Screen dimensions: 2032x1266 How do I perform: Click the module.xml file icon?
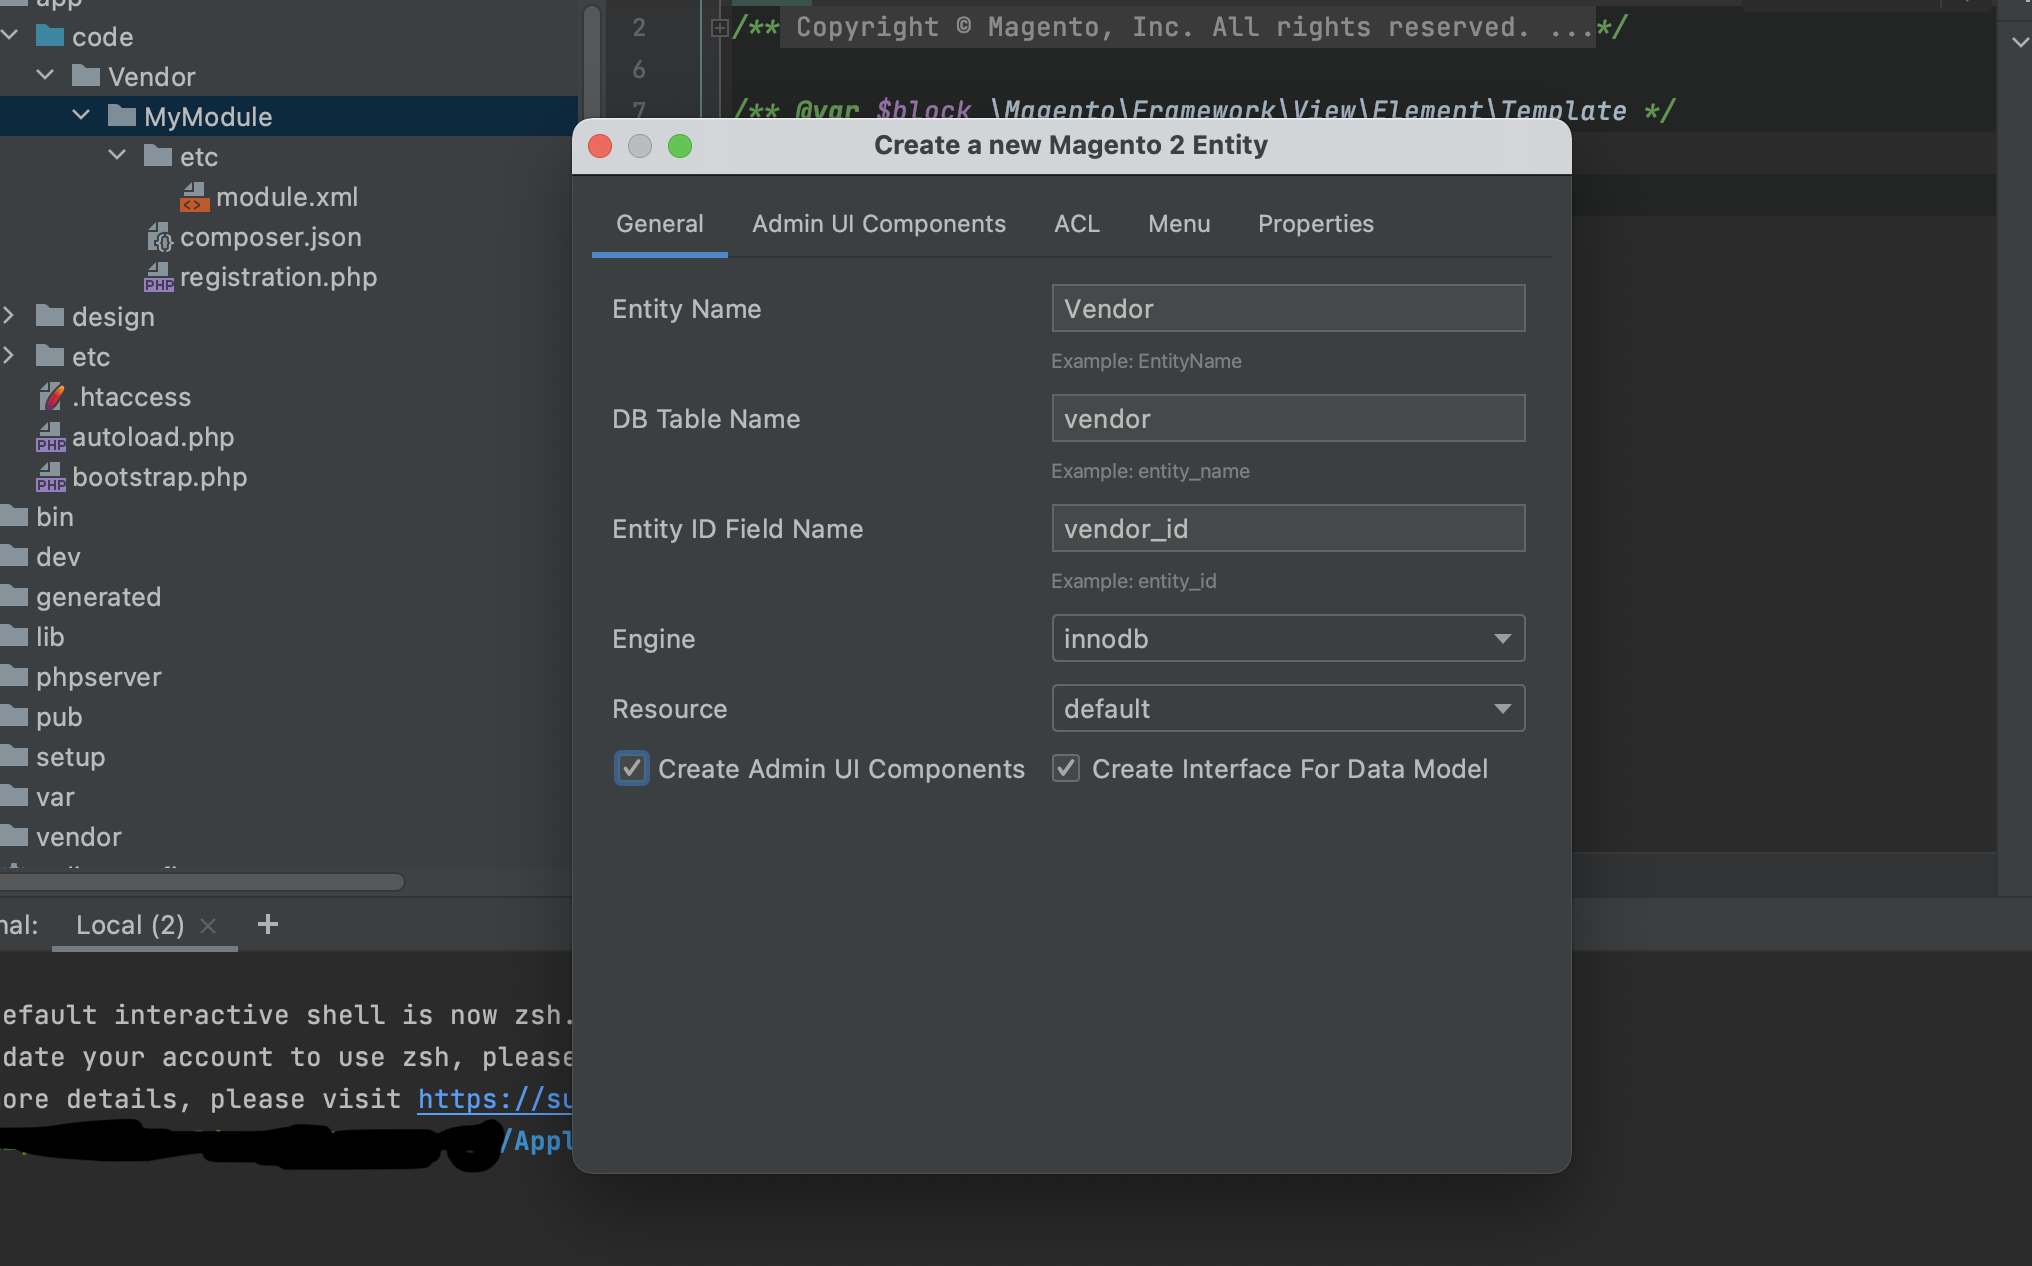pos(194,197)
